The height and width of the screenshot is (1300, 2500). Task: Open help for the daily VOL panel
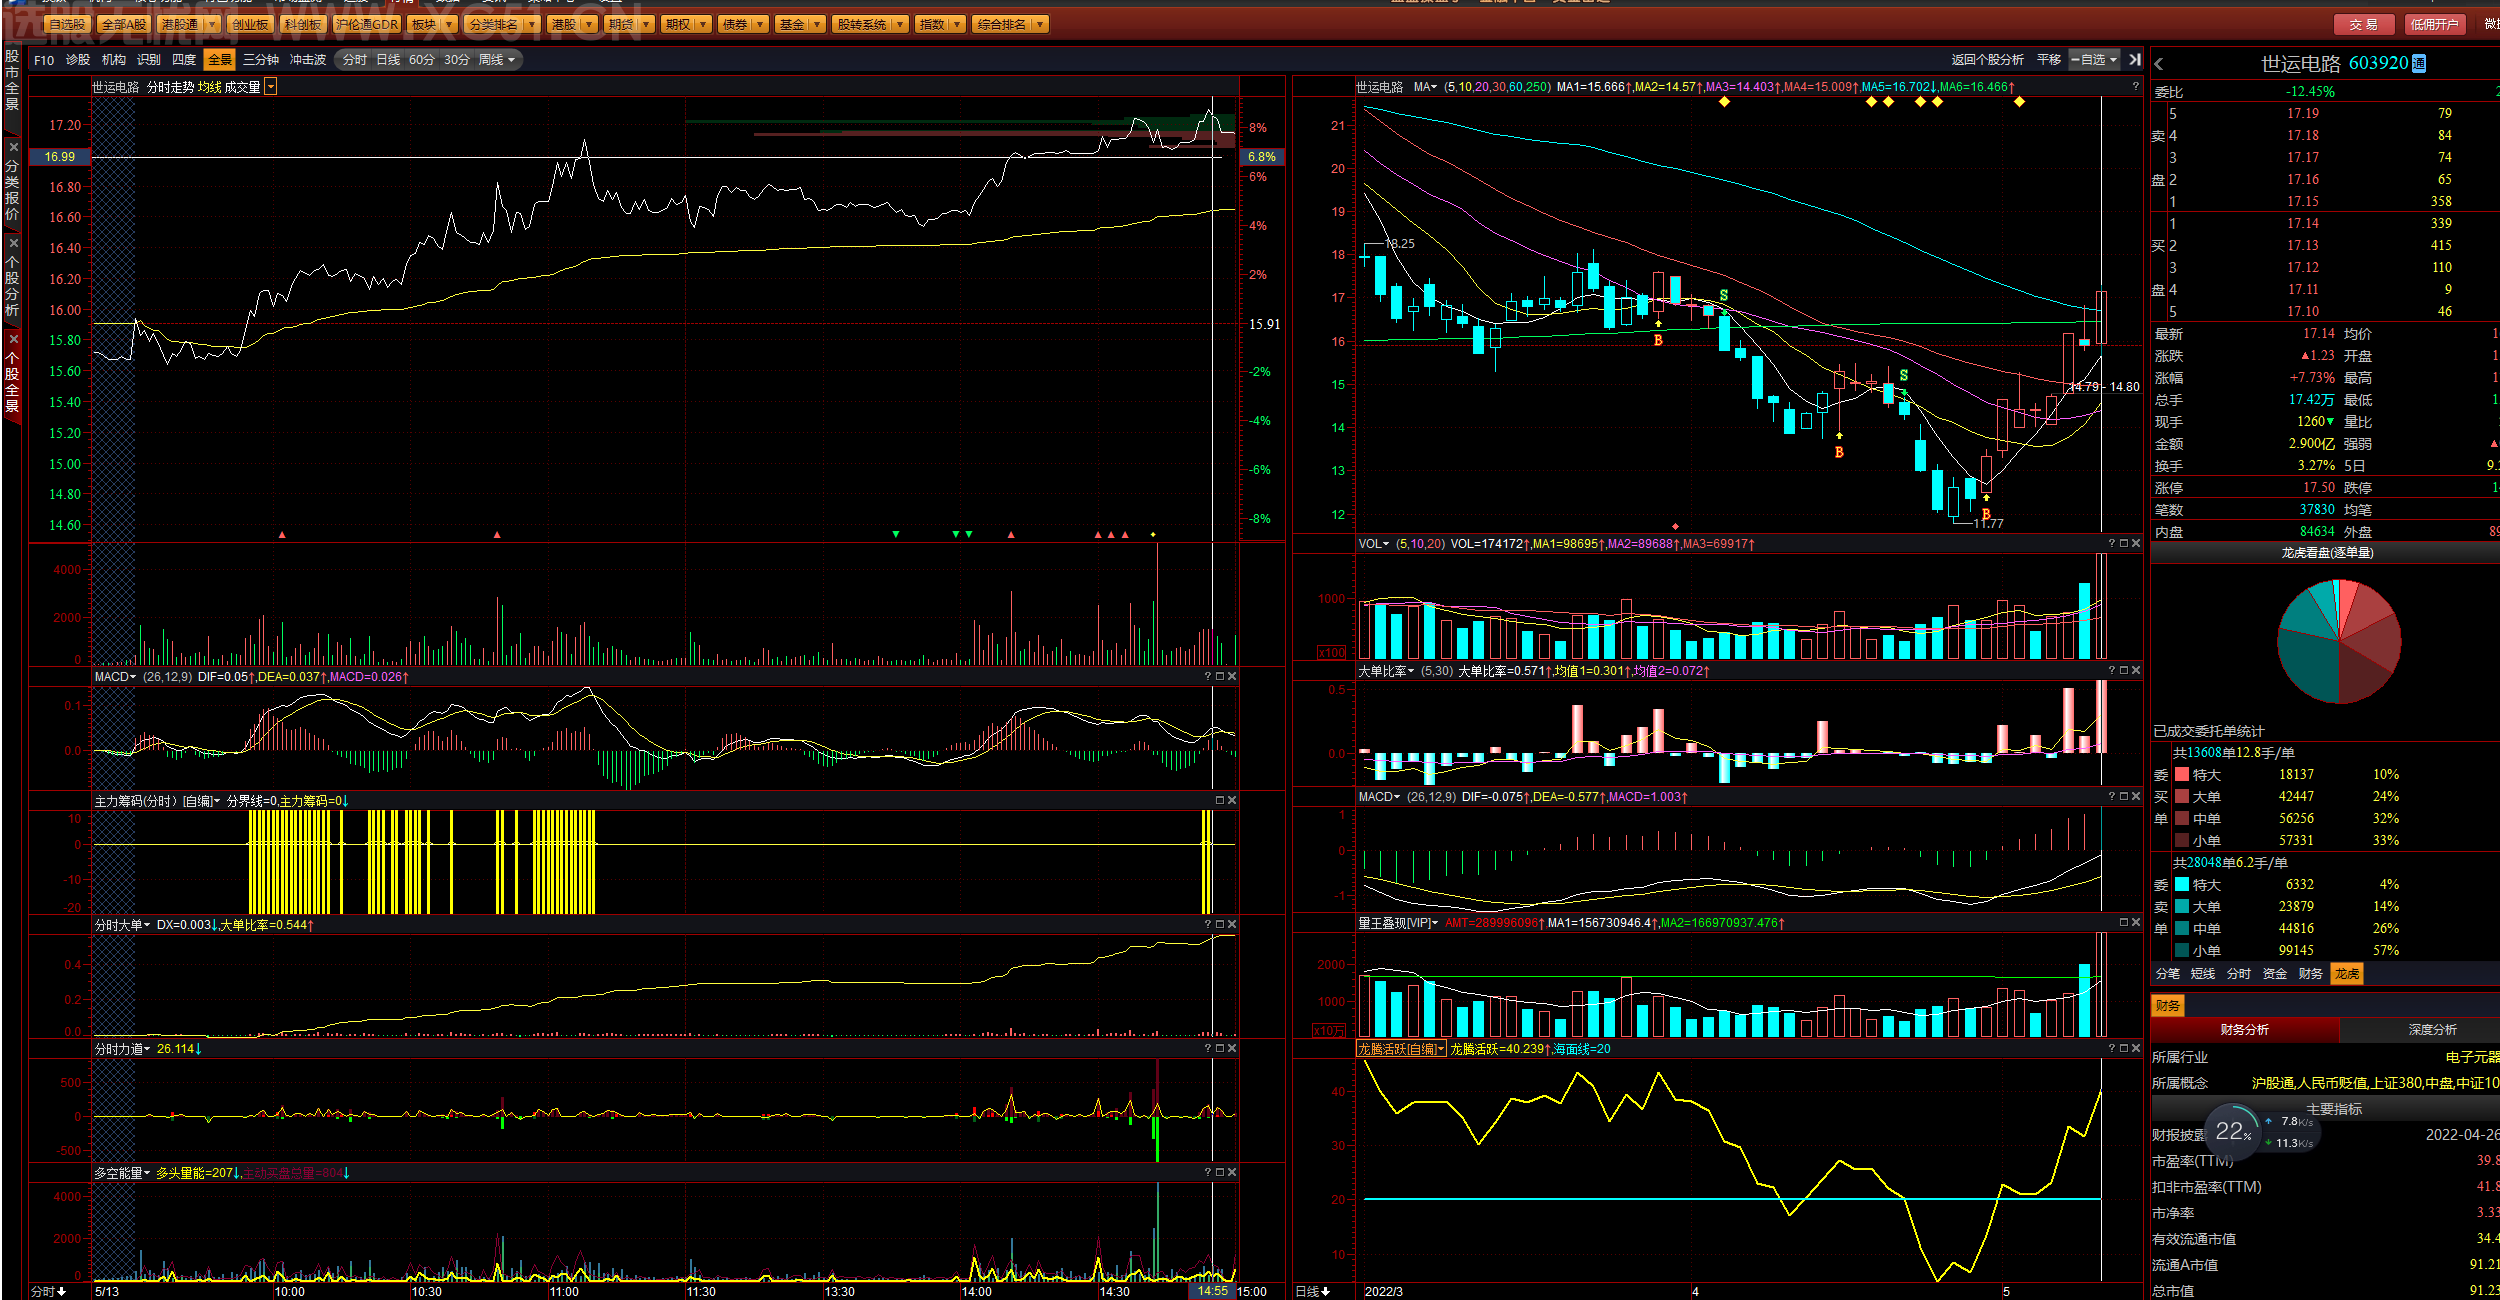(2112, 544)
